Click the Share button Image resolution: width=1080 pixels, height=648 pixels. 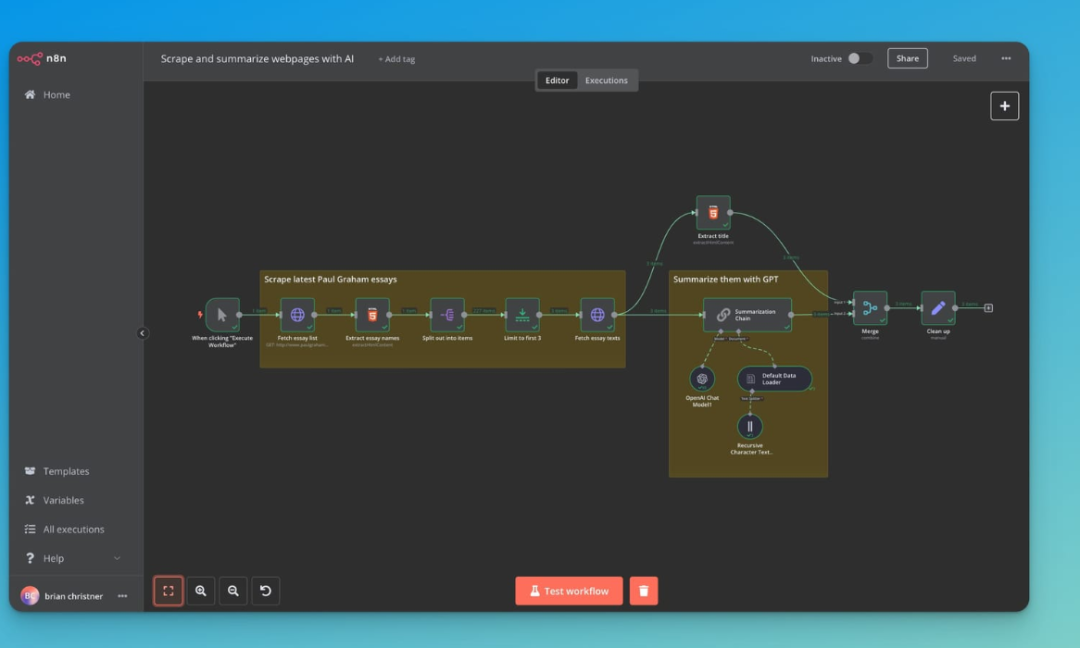907,59
